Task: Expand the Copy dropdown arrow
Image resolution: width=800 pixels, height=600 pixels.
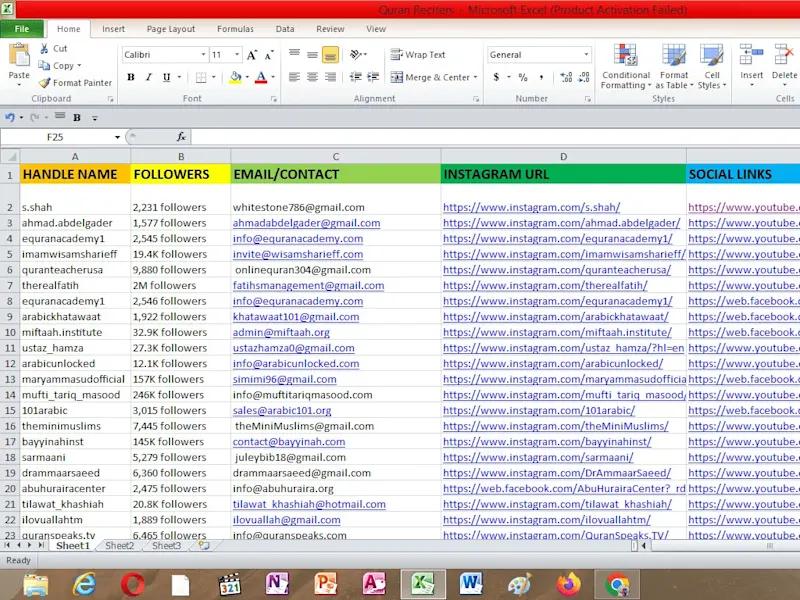Action: [79, 66]
